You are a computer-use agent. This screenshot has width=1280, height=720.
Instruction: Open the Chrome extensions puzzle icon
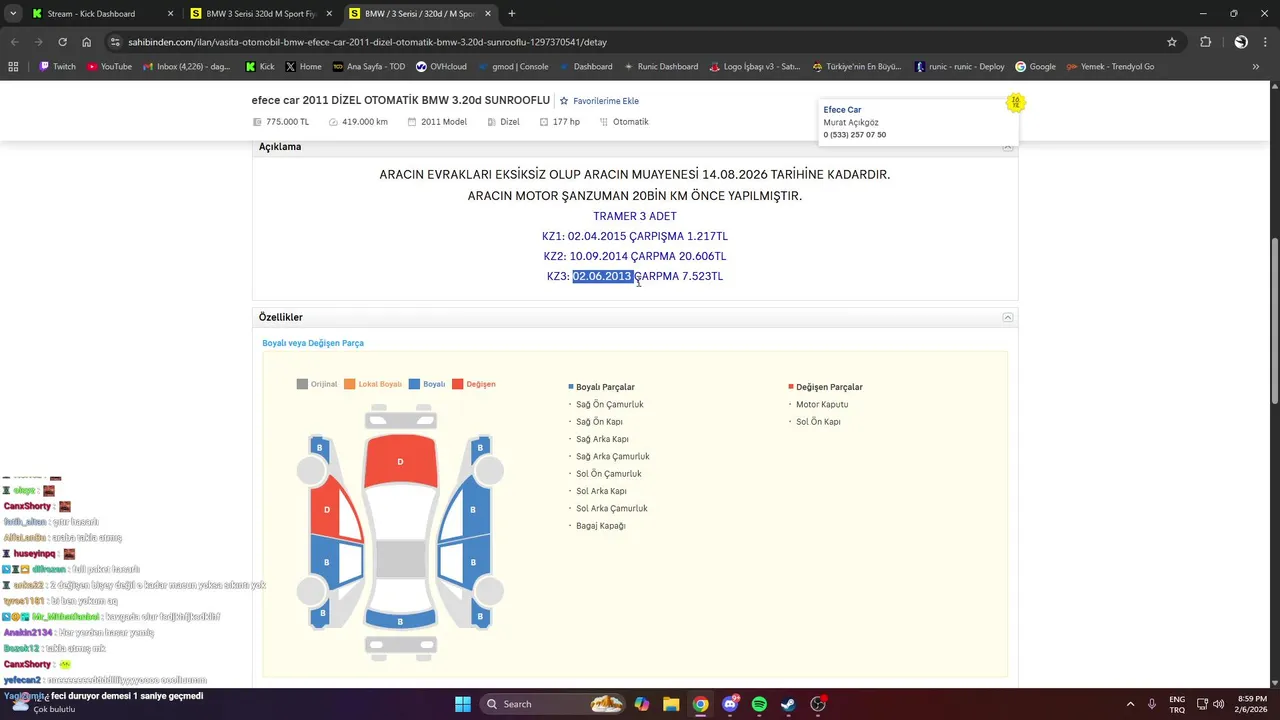1205,42
